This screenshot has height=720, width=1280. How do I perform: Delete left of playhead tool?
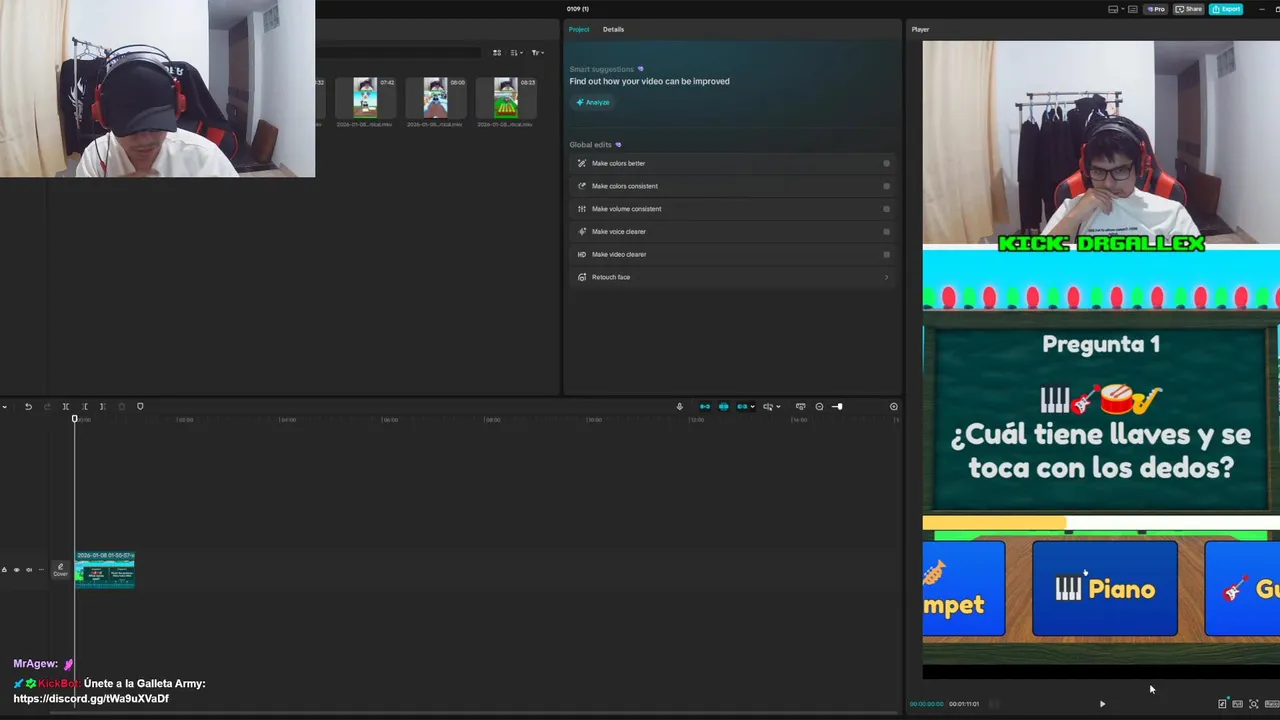[84, 406]
